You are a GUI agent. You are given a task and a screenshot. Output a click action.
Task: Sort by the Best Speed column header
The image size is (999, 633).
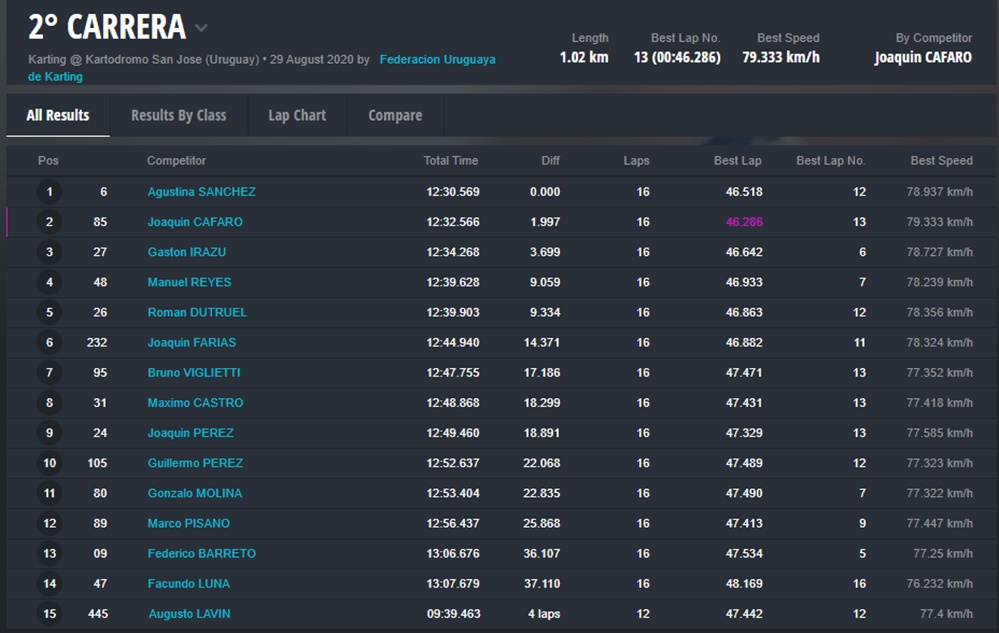[x=941, y=161]
